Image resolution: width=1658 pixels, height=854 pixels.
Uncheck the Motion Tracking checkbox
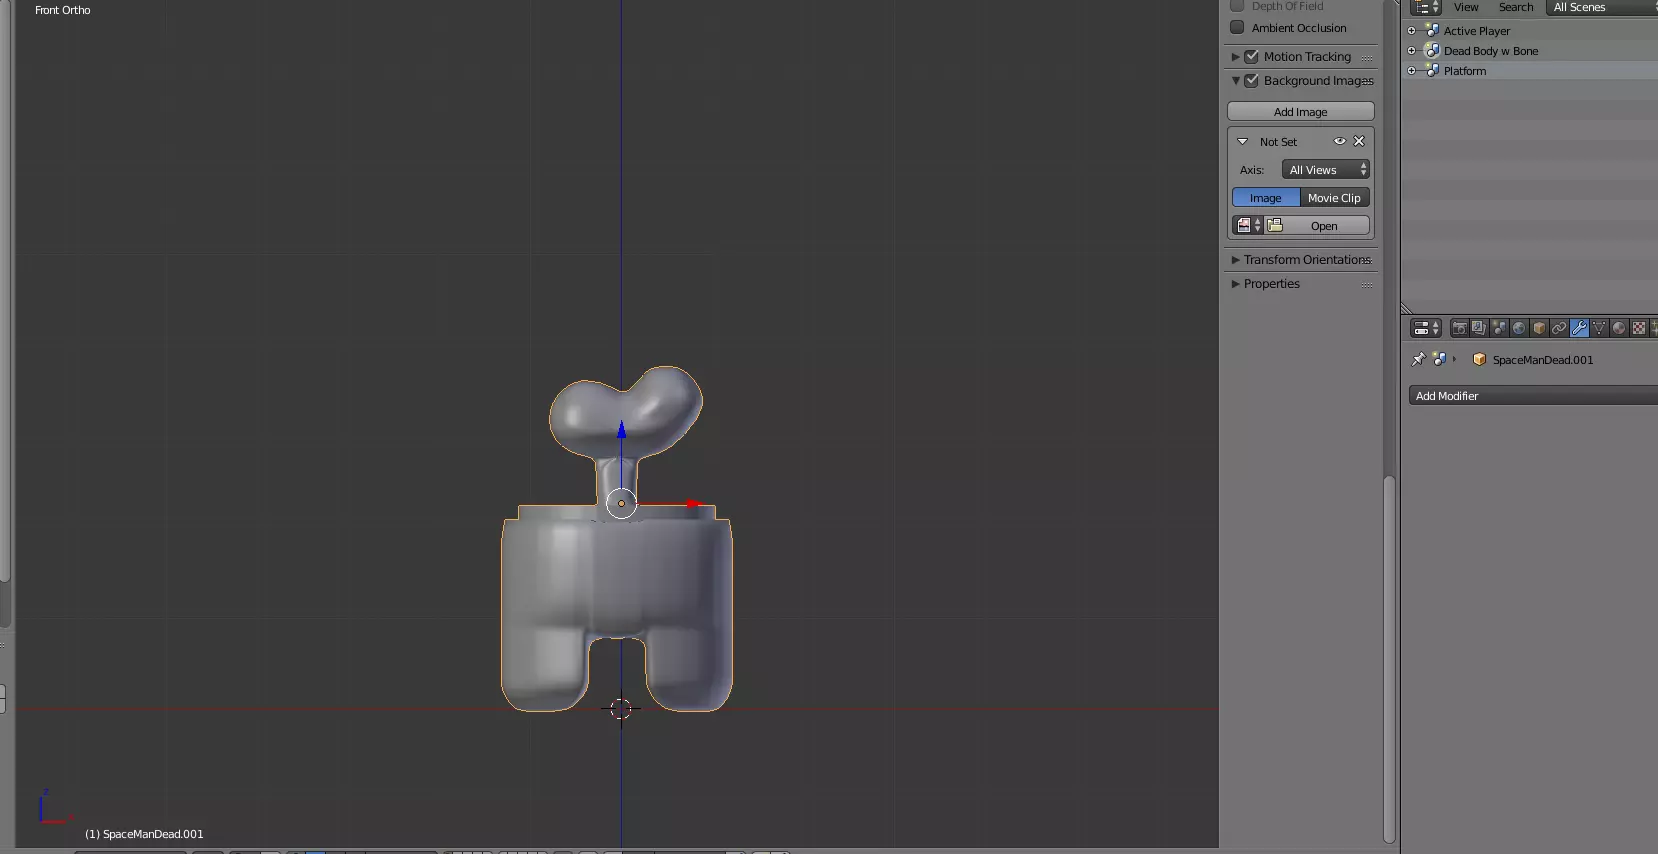click(1251, 57)
